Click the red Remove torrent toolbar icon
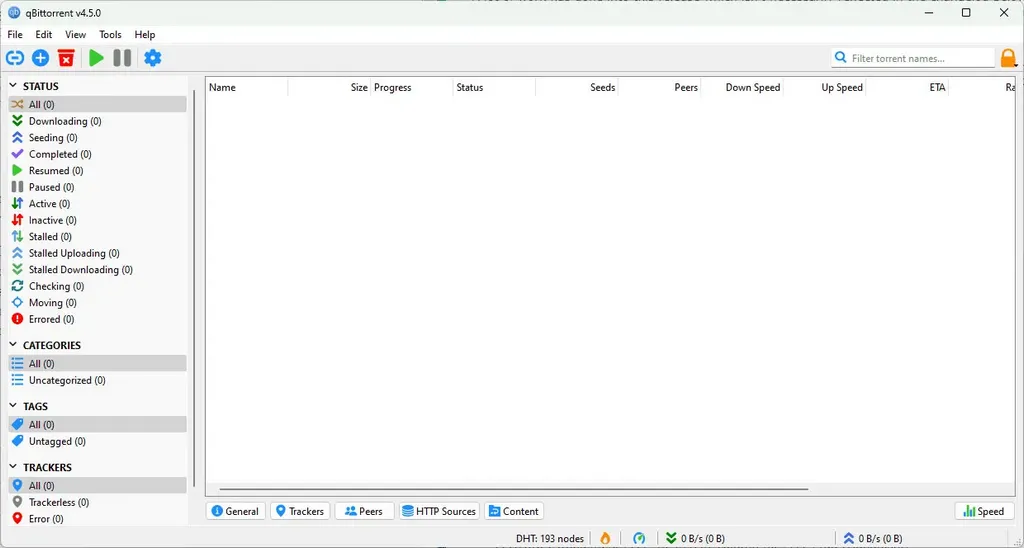The image size is (1024, 548). (66, 58)
